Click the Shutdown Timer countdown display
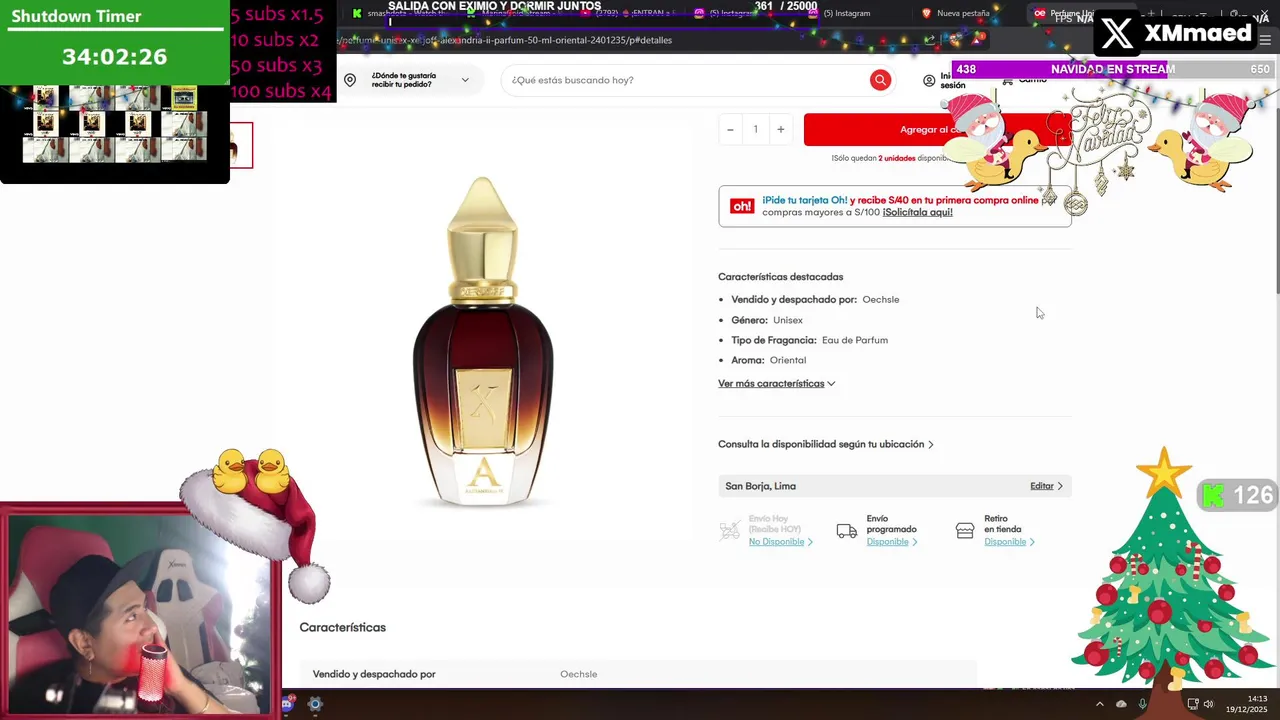The height and width of the screenshot is (720, 1280). pyautogui.click(x=114, y=57)
